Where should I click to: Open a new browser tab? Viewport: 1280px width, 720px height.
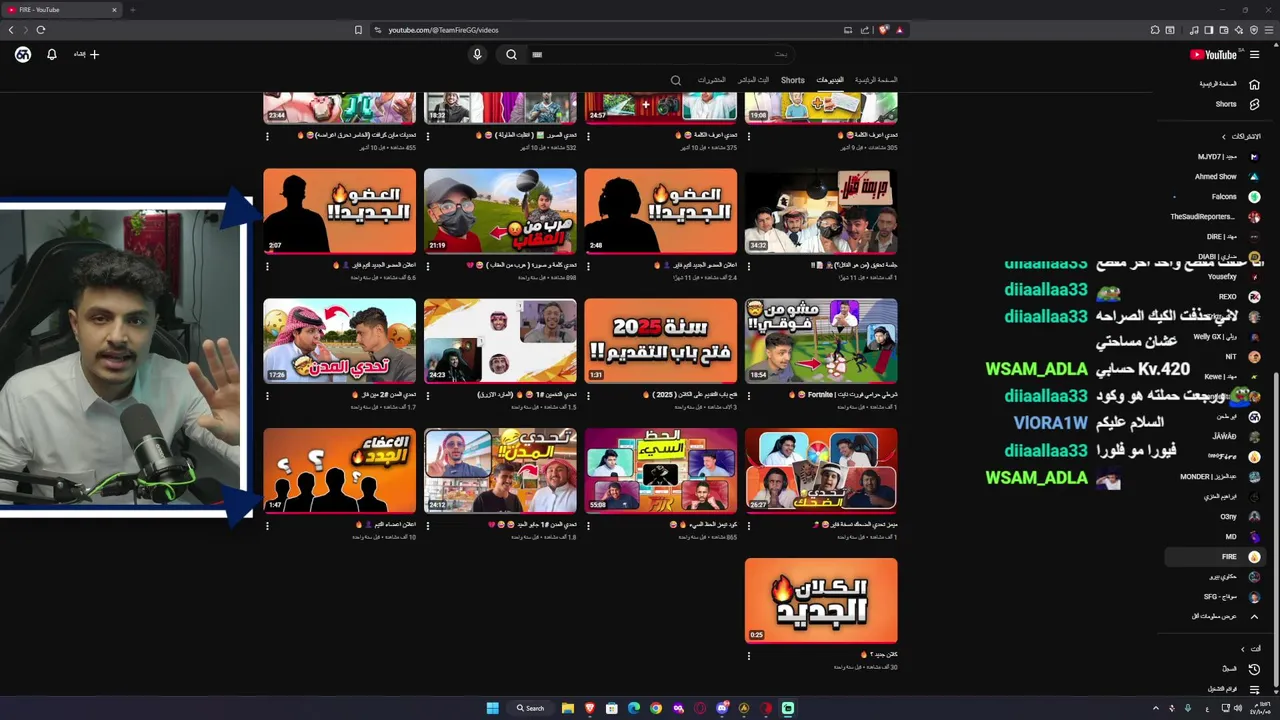click(132, 10)
